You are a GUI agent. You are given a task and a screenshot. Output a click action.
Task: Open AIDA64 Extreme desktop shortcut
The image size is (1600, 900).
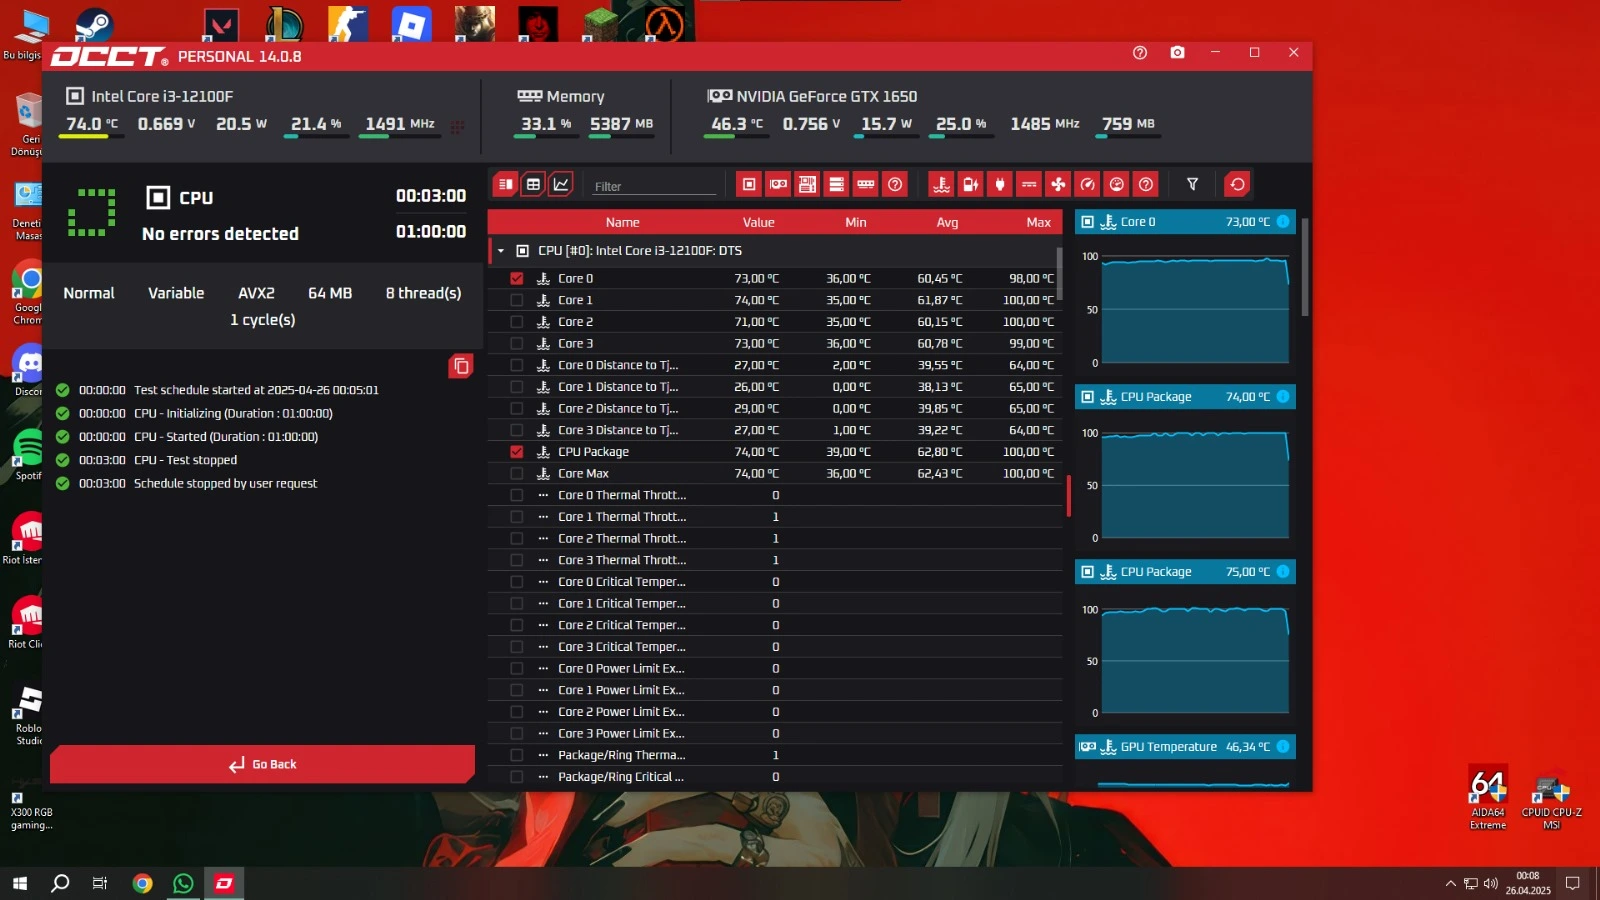pos(1488,798)
